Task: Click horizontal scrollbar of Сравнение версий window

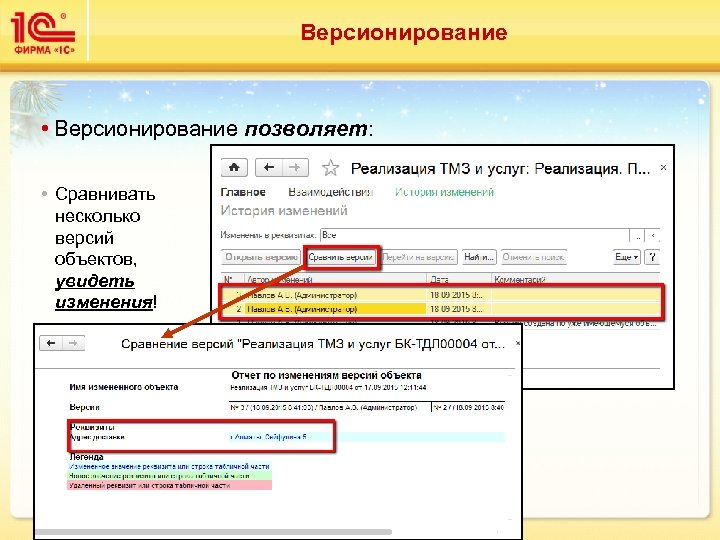Action: [x=214, y=532]
